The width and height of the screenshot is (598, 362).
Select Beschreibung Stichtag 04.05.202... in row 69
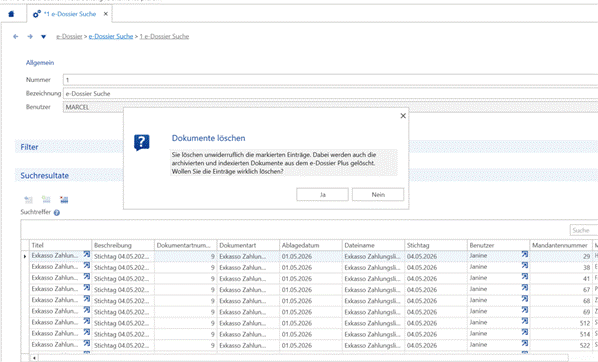click(x=123, y=312)
